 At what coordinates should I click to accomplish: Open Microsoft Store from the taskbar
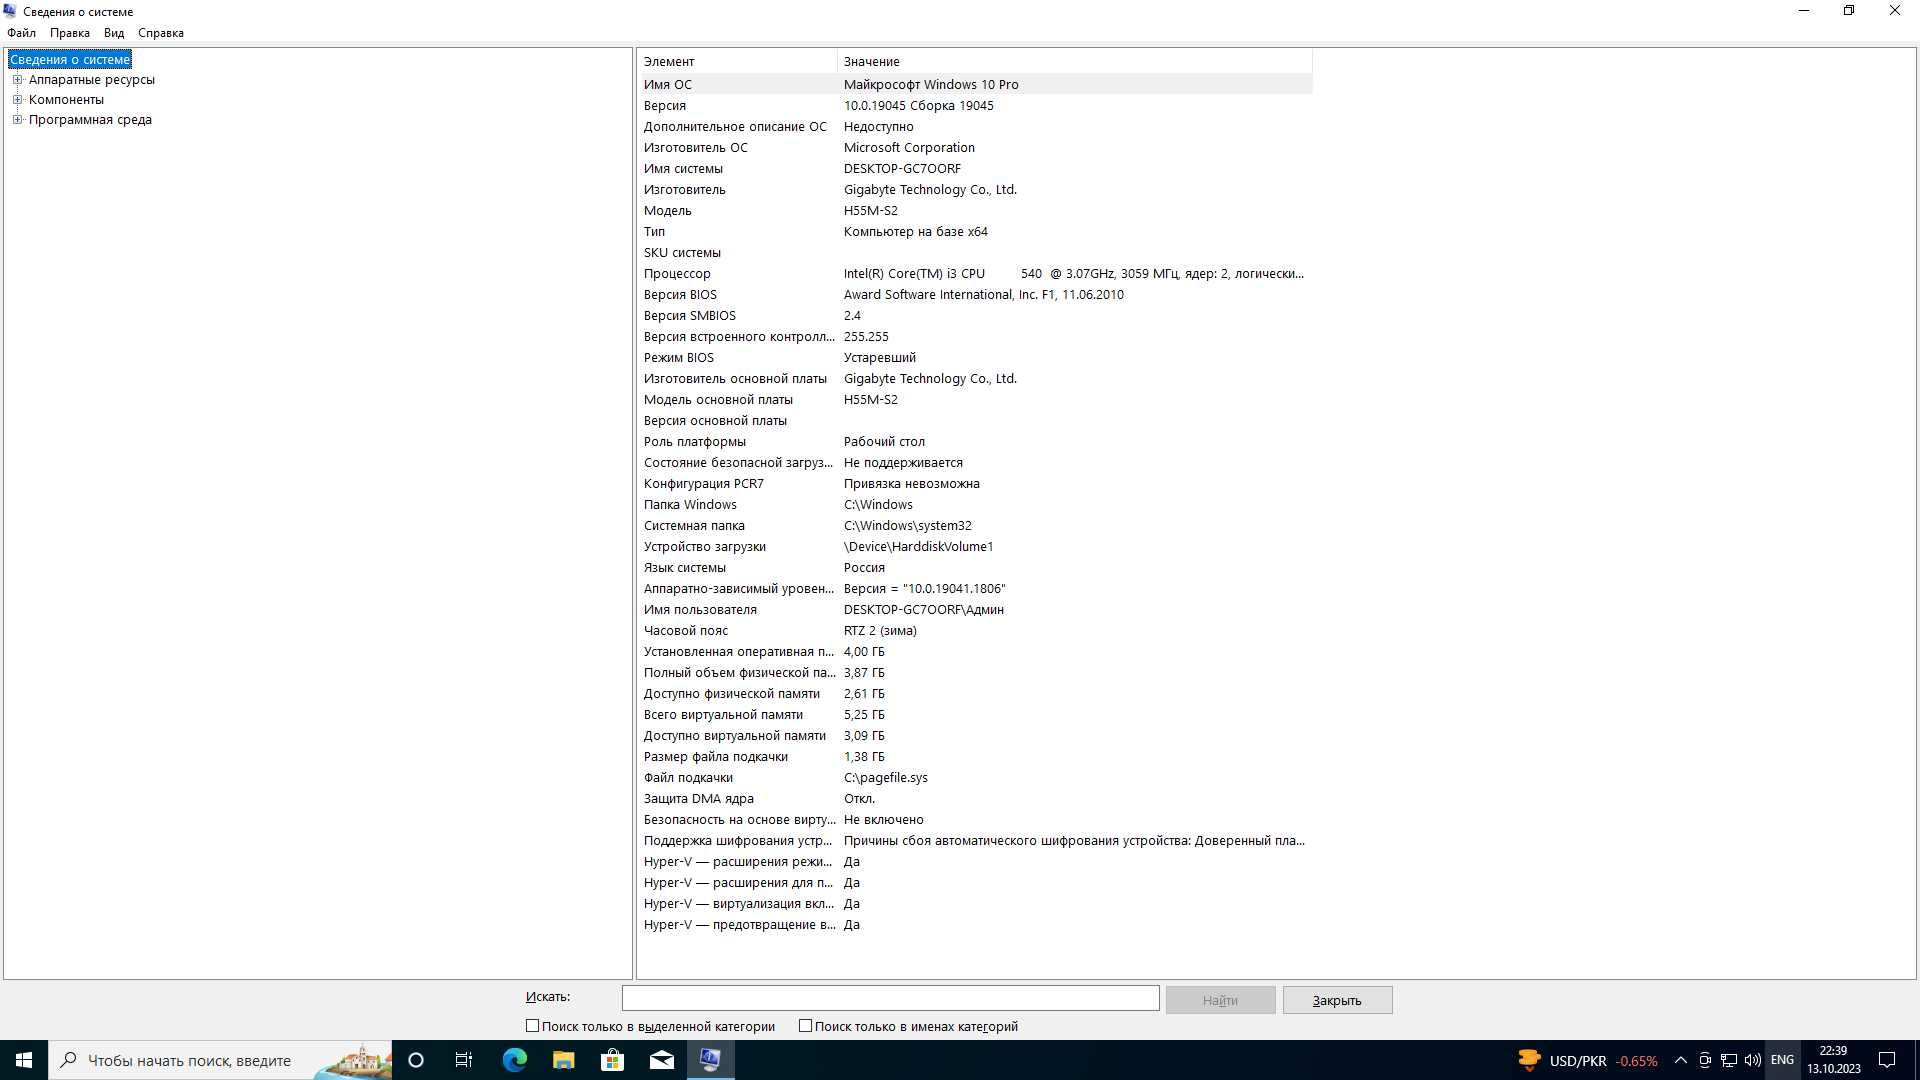[x=612, y=1060]
